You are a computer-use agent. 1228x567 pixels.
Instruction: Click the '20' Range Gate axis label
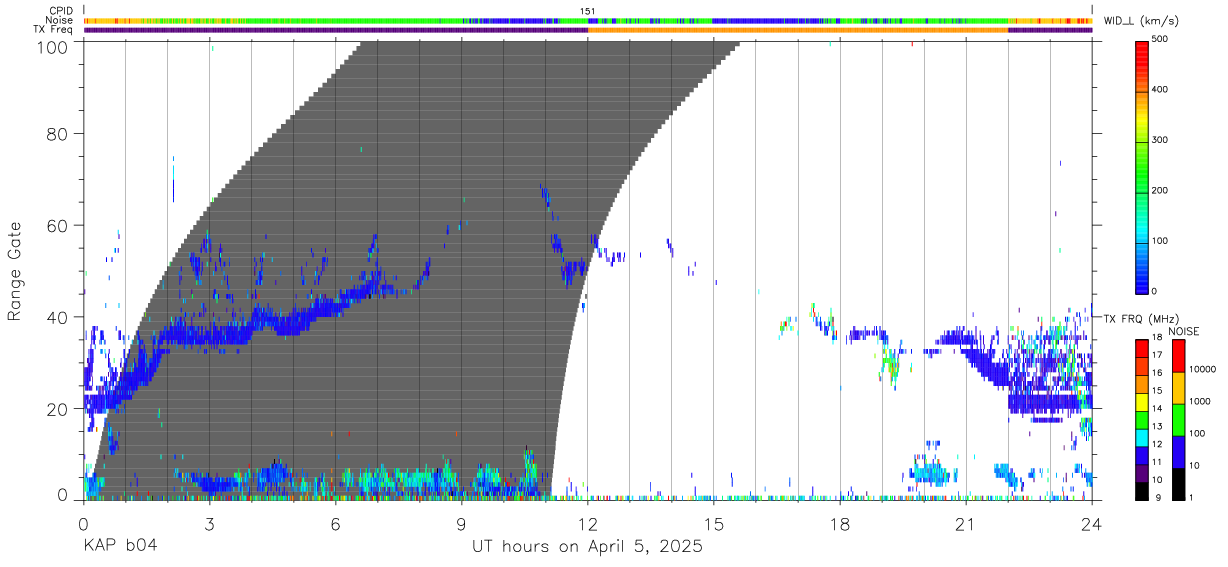pyautogui.click(x=58, y=409)
